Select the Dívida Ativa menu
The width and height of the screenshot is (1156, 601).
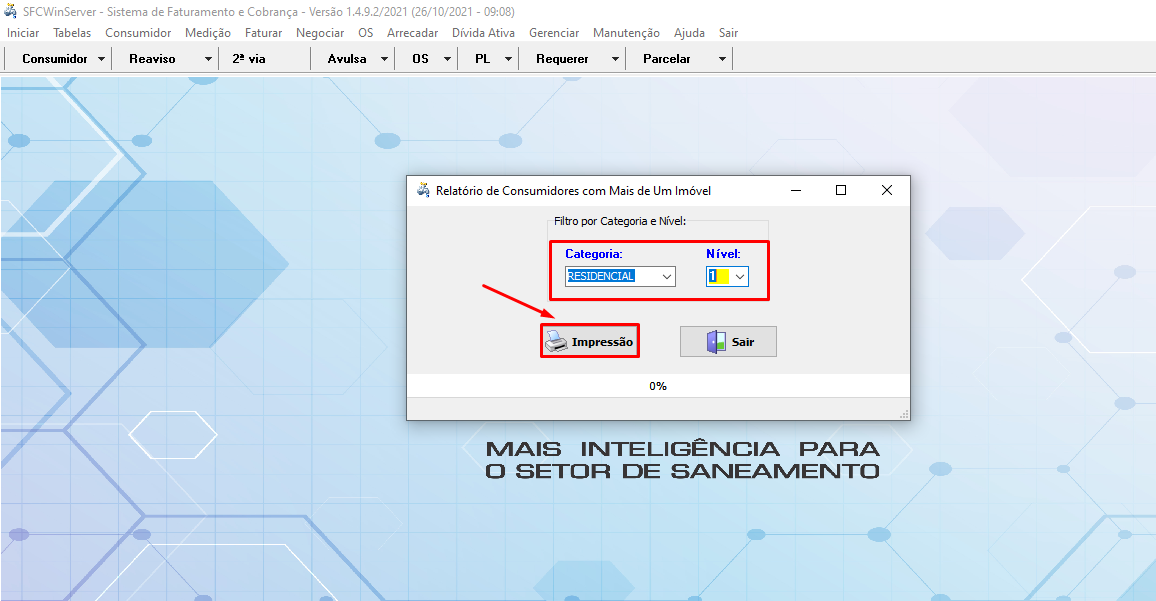click(x=483, y=33)
